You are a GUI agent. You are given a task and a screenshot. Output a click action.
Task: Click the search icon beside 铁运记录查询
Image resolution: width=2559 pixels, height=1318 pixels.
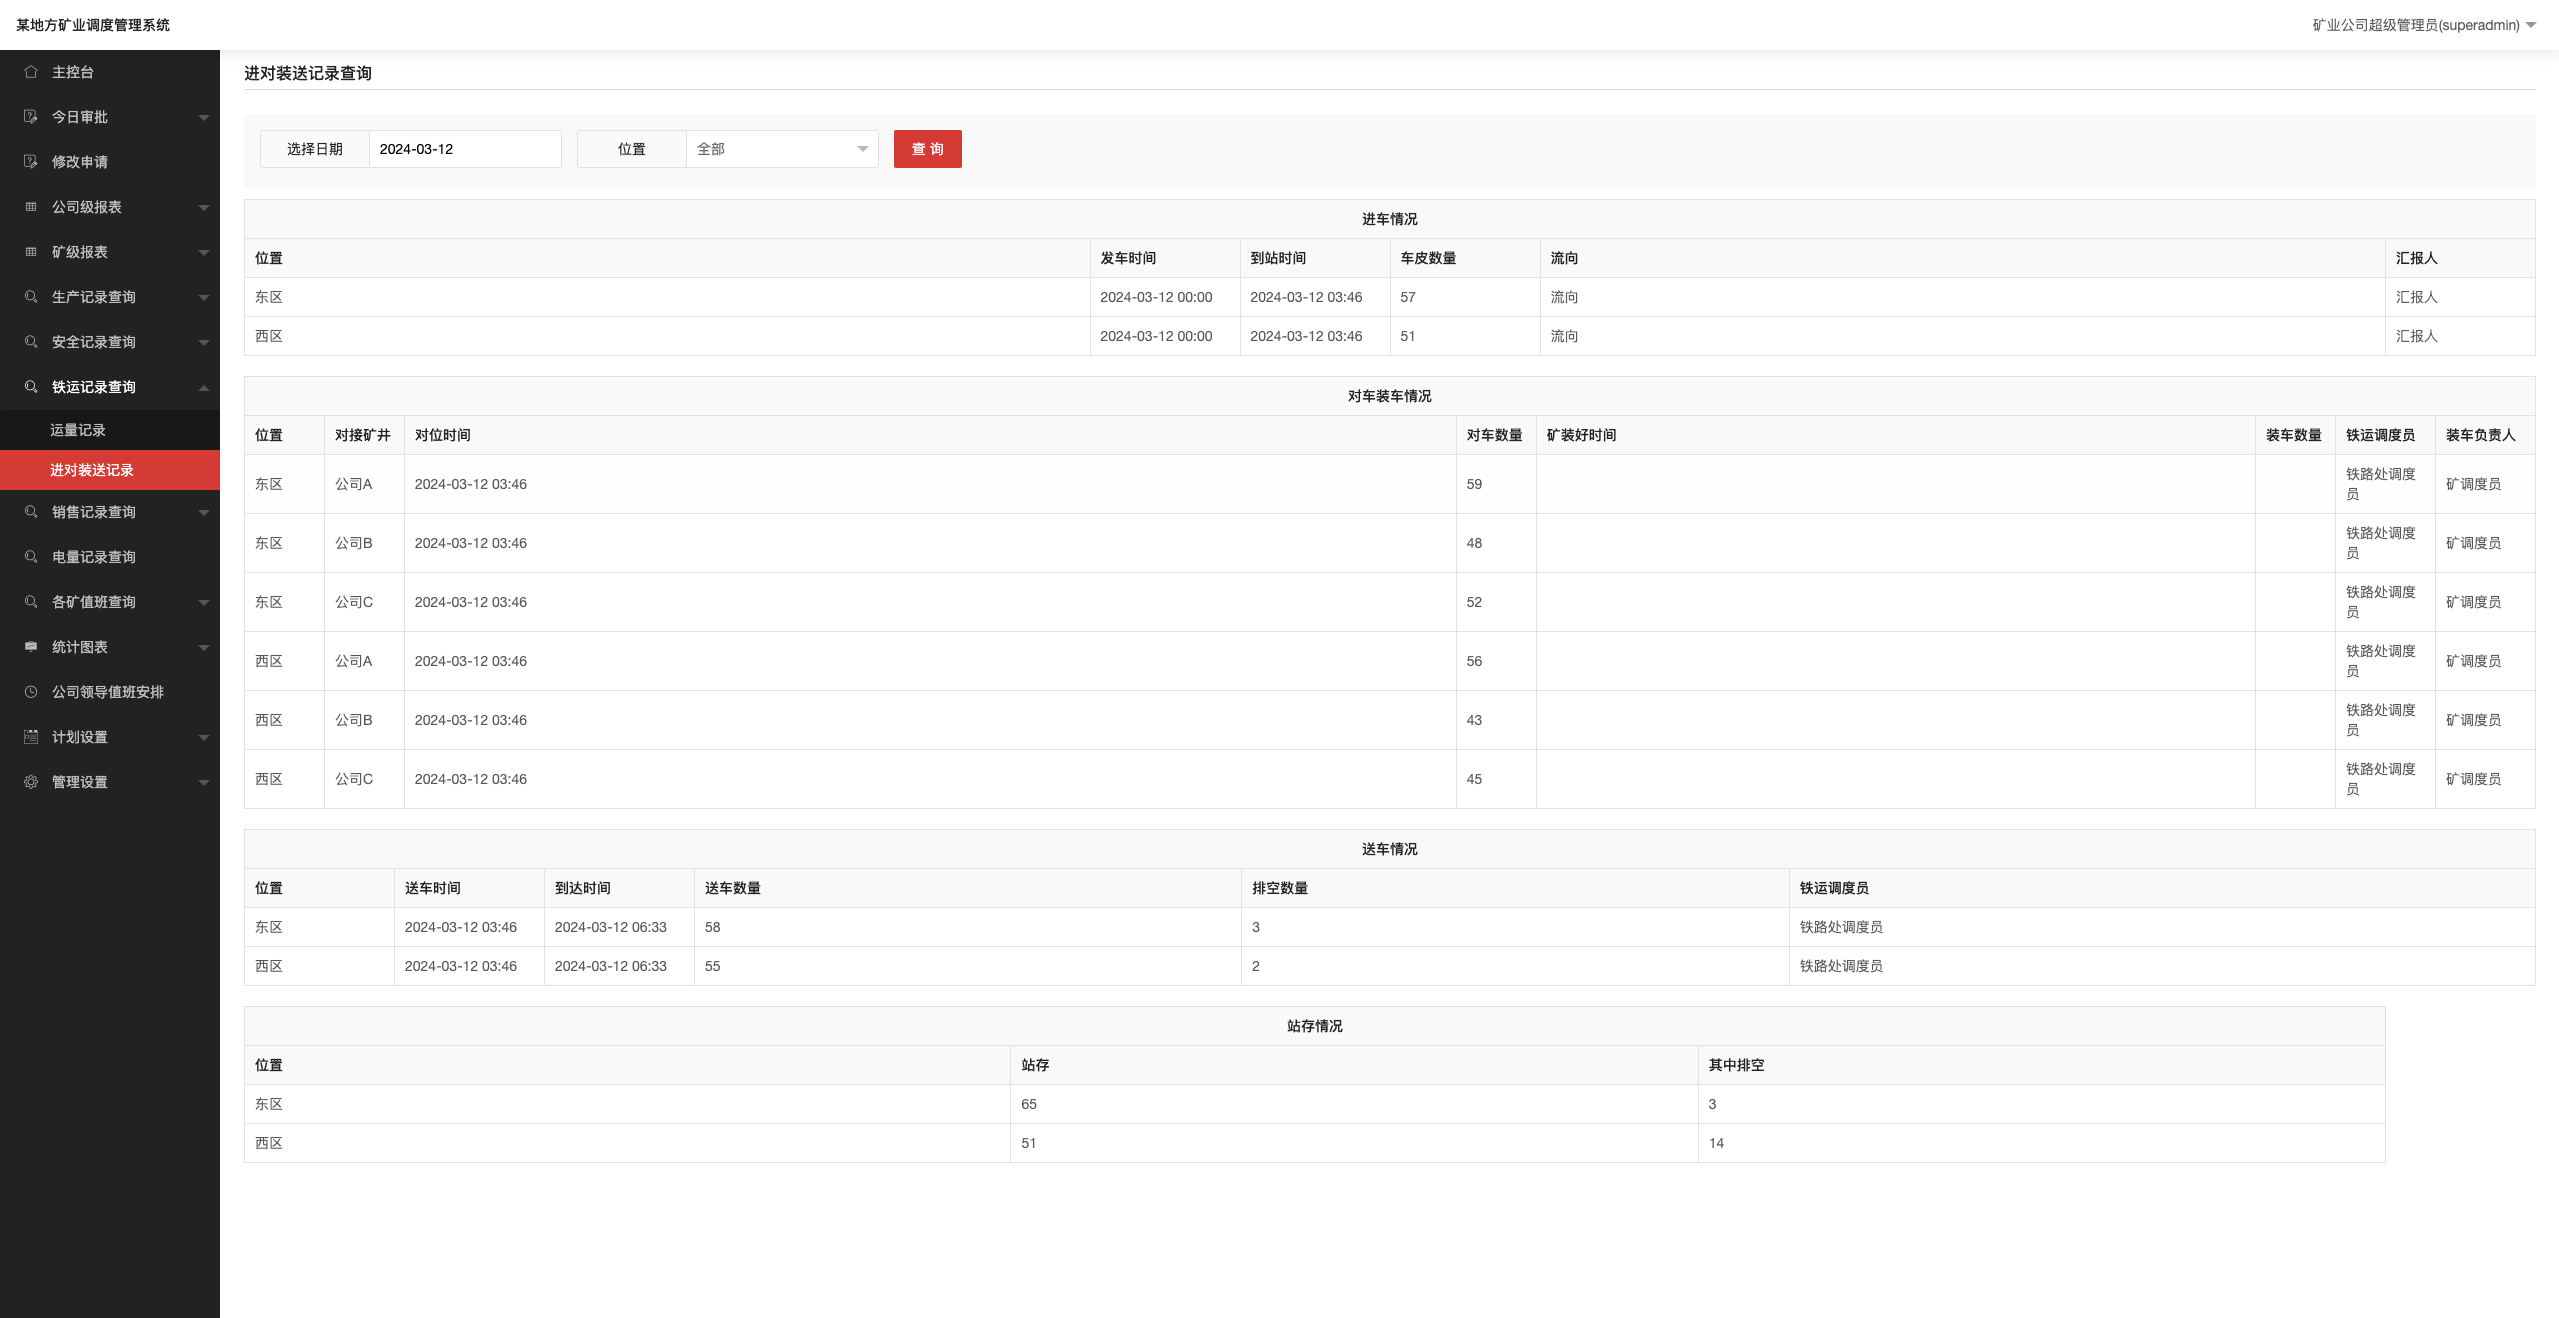pyautogui.click(x=31, y=387)
